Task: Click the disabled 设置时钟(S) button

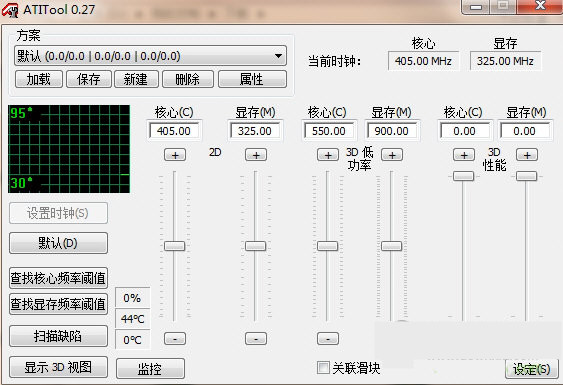Action: click(x=58, y=213)
